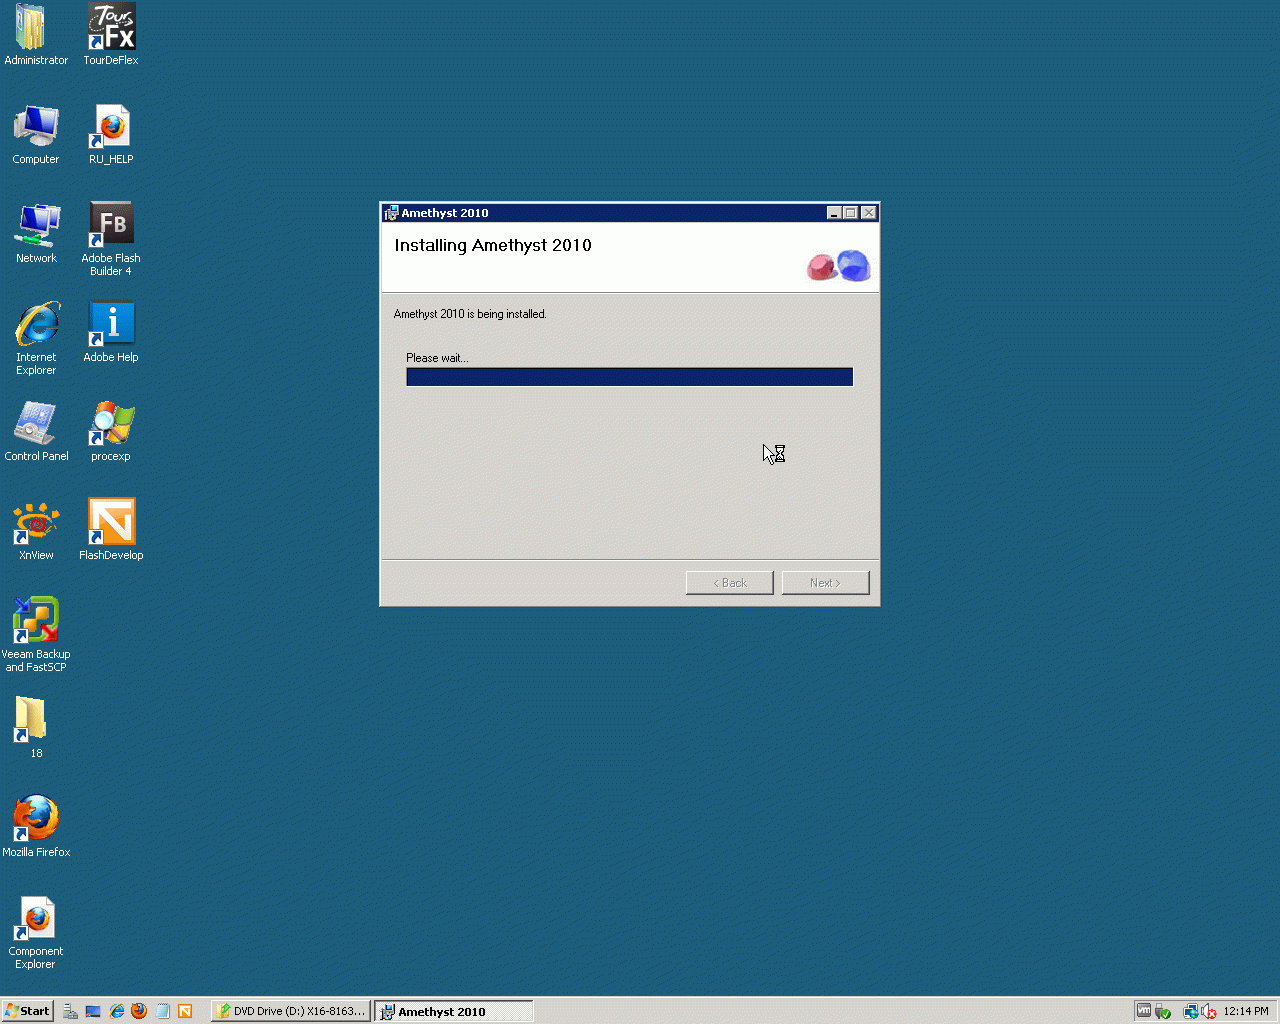Open the RU_HELP shortcut on the desktop
The image size is (1280, 1024).
pyautogui.click(x=111, y=134)
